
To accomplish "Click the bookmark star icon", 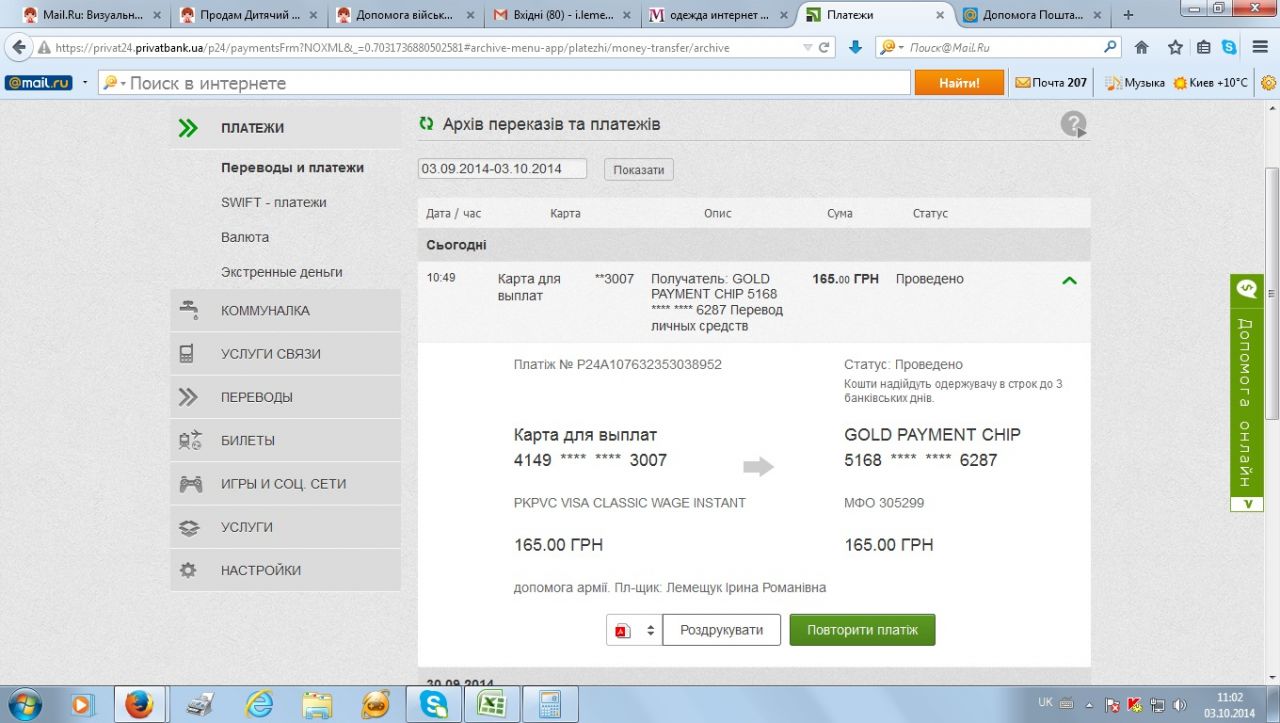I will [1175, 47].
